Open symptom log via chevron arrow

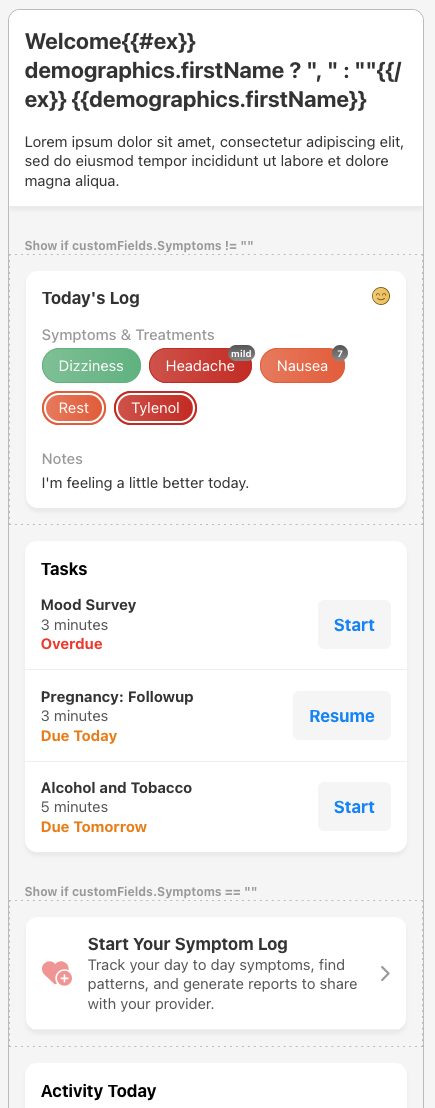(385, 974)
